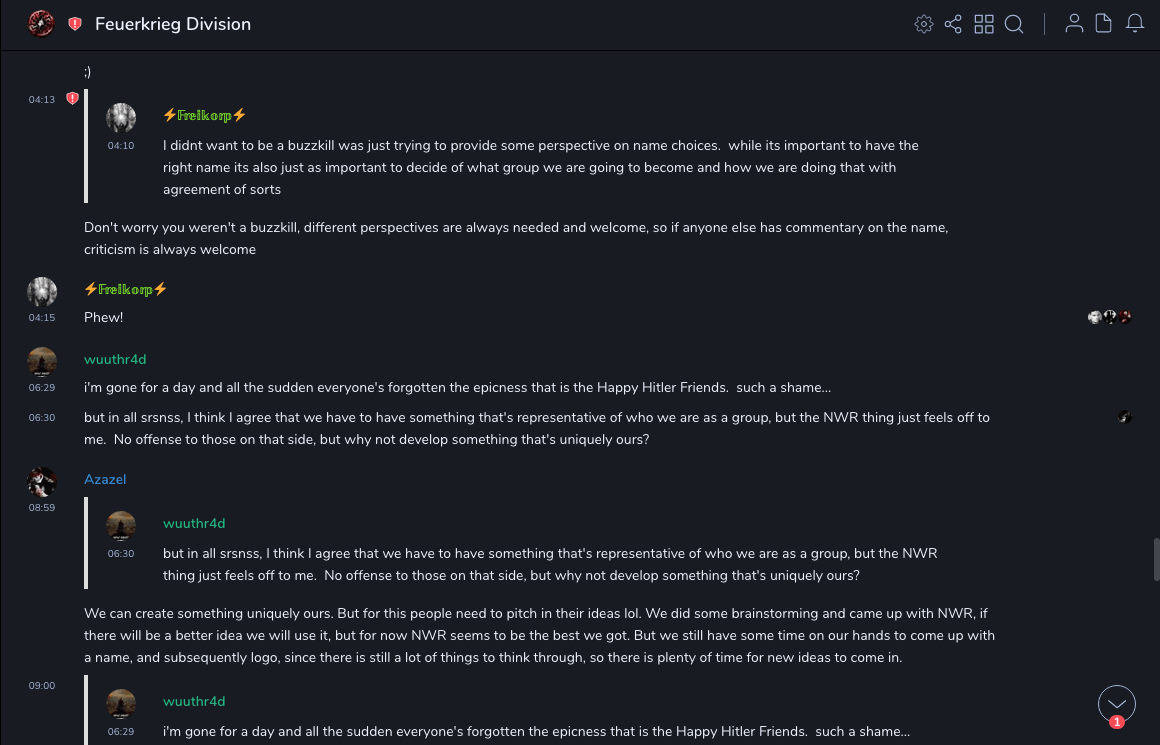Image resolution: width=1160 pixels, height=745 pixels.
Task: Click Azazel's avatar picture
Action: [42, 481]
